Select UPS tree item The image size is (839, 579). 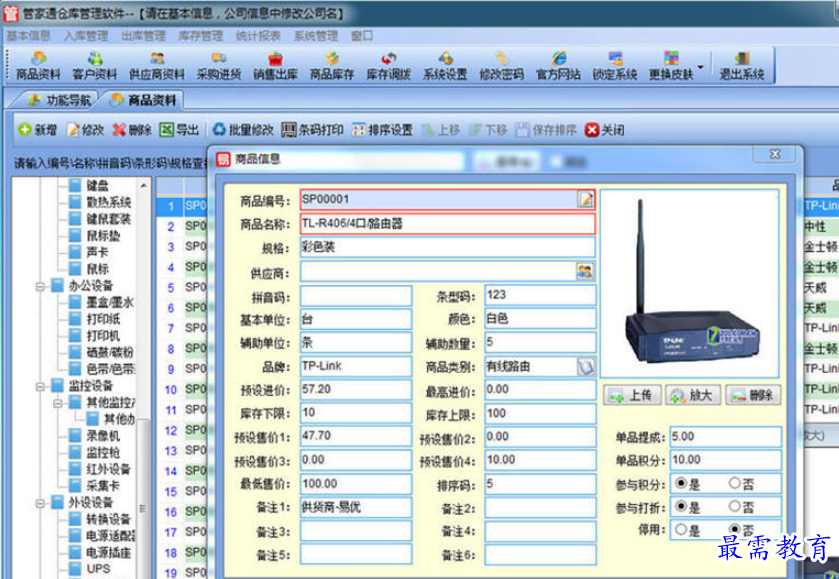[98, 568]
